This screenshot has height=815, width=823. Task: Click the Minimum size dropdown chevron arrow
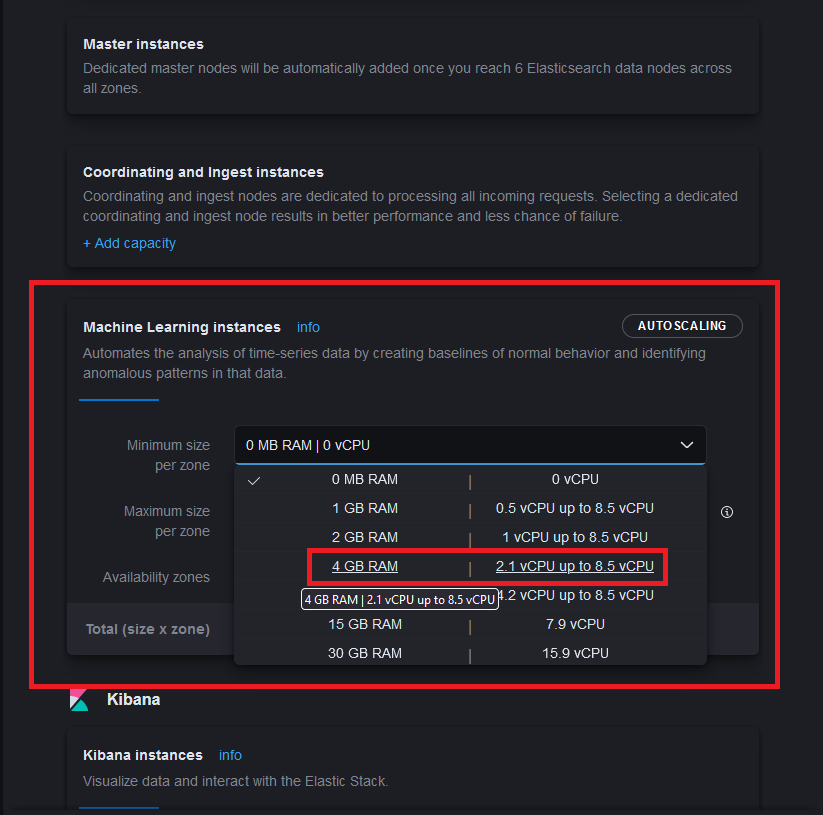(687, 445)
